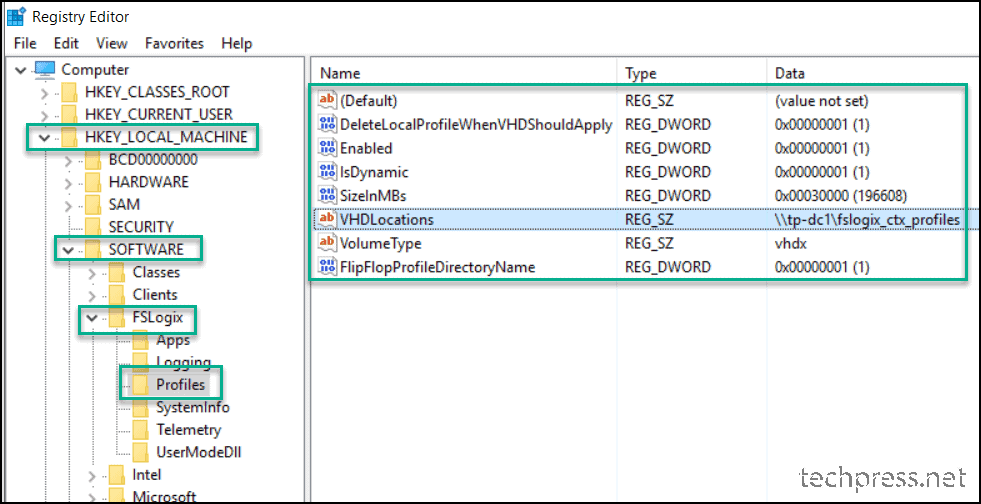Viewport: 981px width, 504px height.
Task: Click the vhdx data cell
Action: [790, 243]
